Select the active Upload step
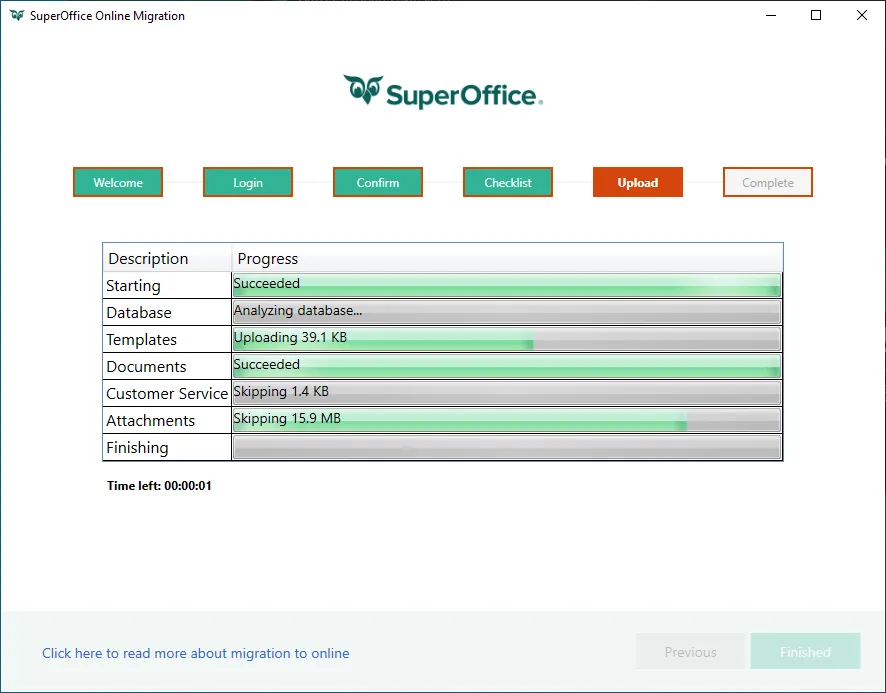 (638, 183)
